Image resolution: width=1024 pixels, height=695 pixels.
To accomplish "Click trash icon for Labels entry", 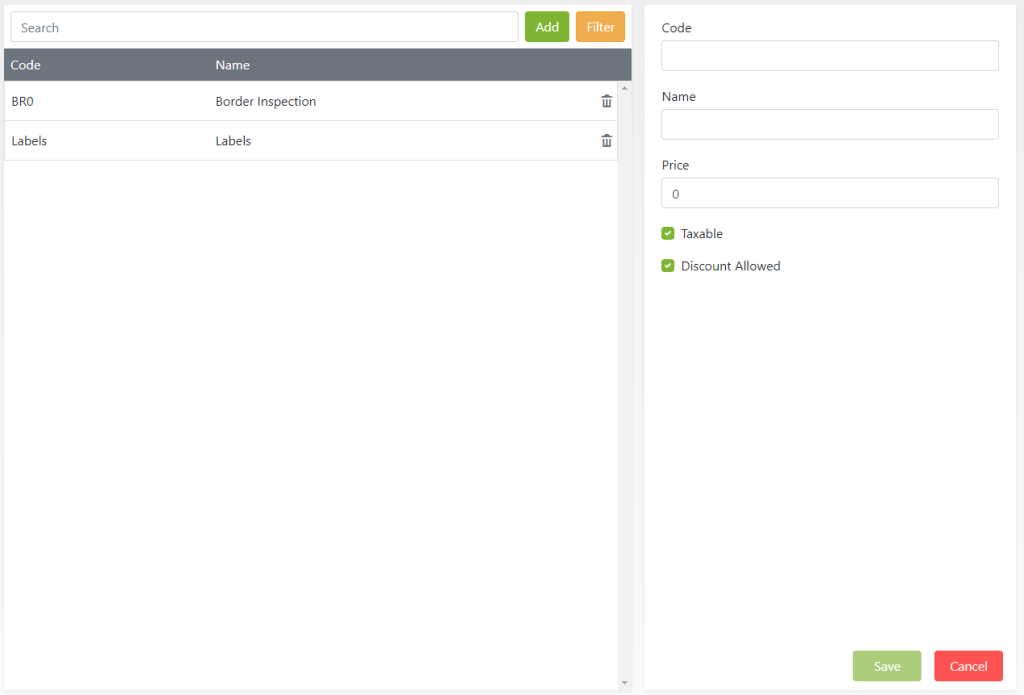I will pyautogui.click(x=606, y=141).
